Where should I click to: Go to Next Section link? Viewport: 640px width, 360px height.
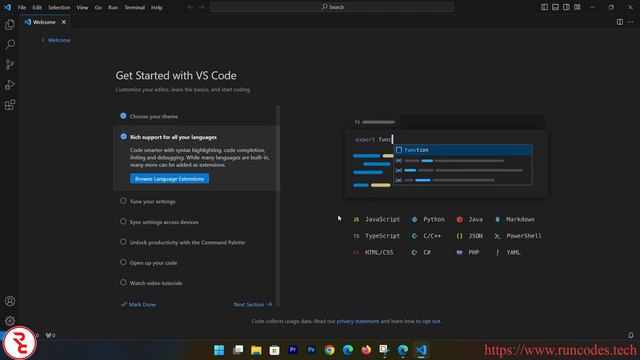[x=253, y=304]
